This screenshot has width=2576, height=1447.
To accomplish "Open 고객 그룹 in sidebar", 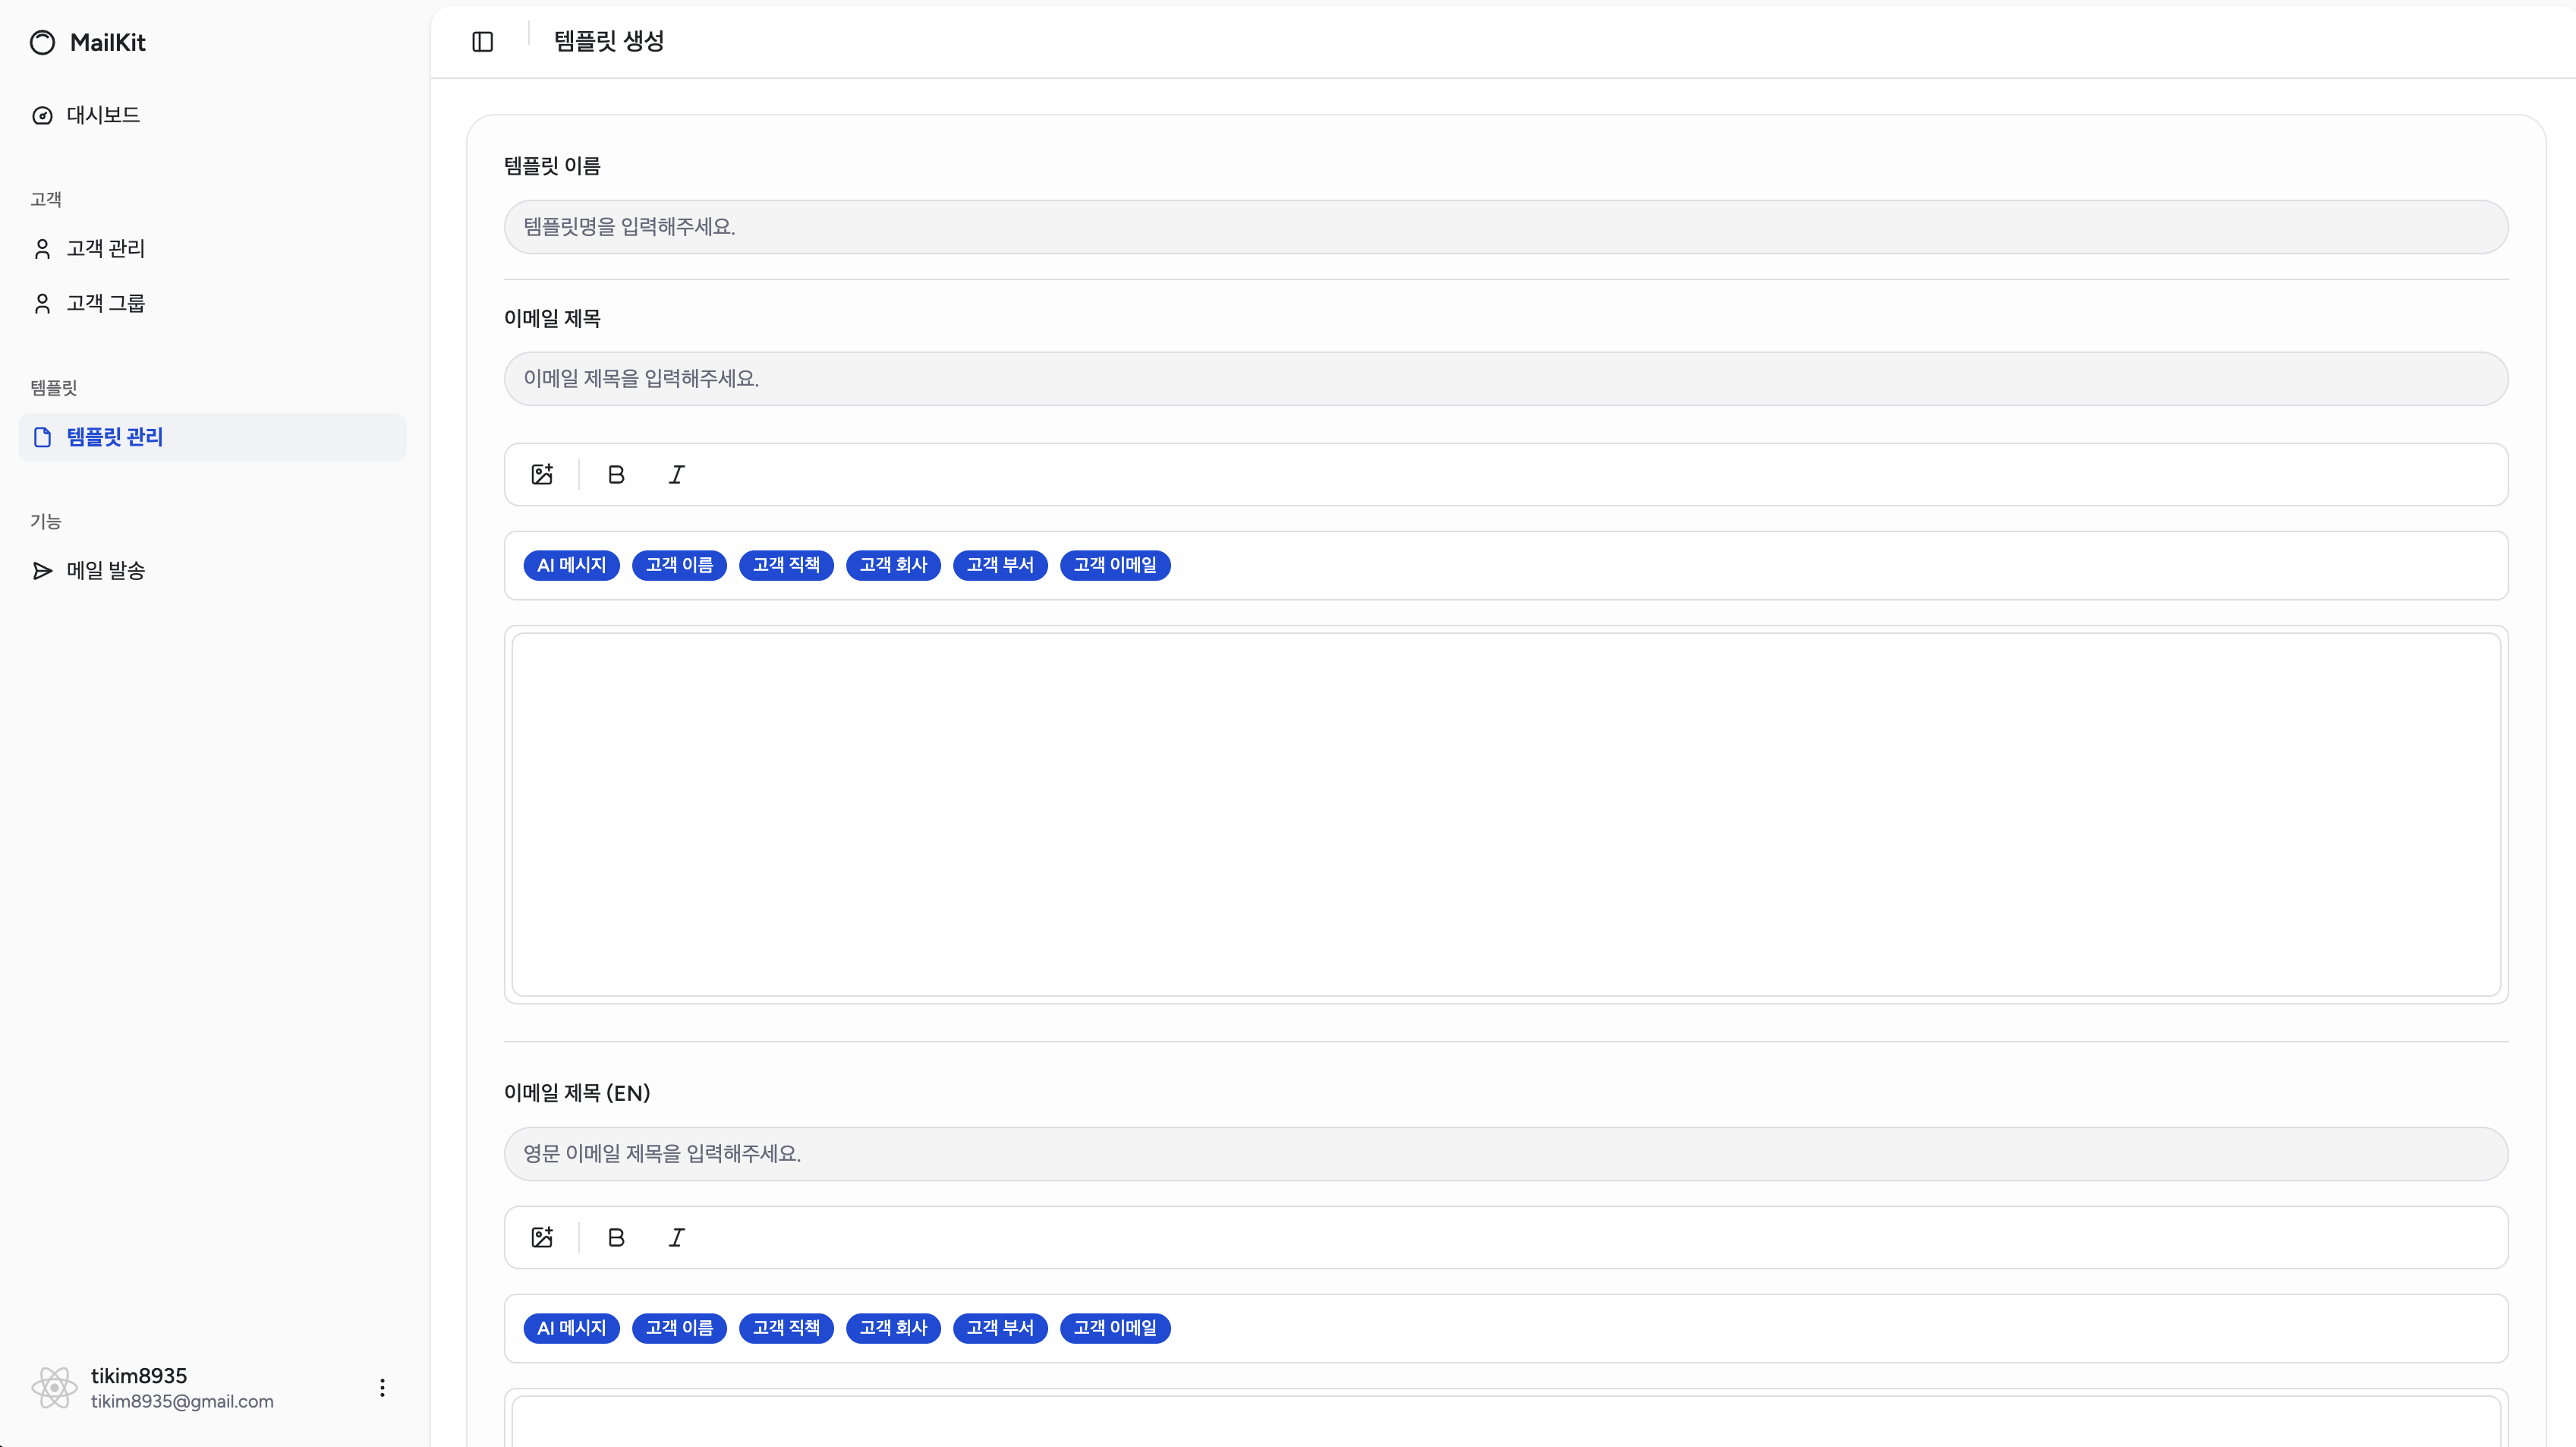I will click(x=105, y=304).
